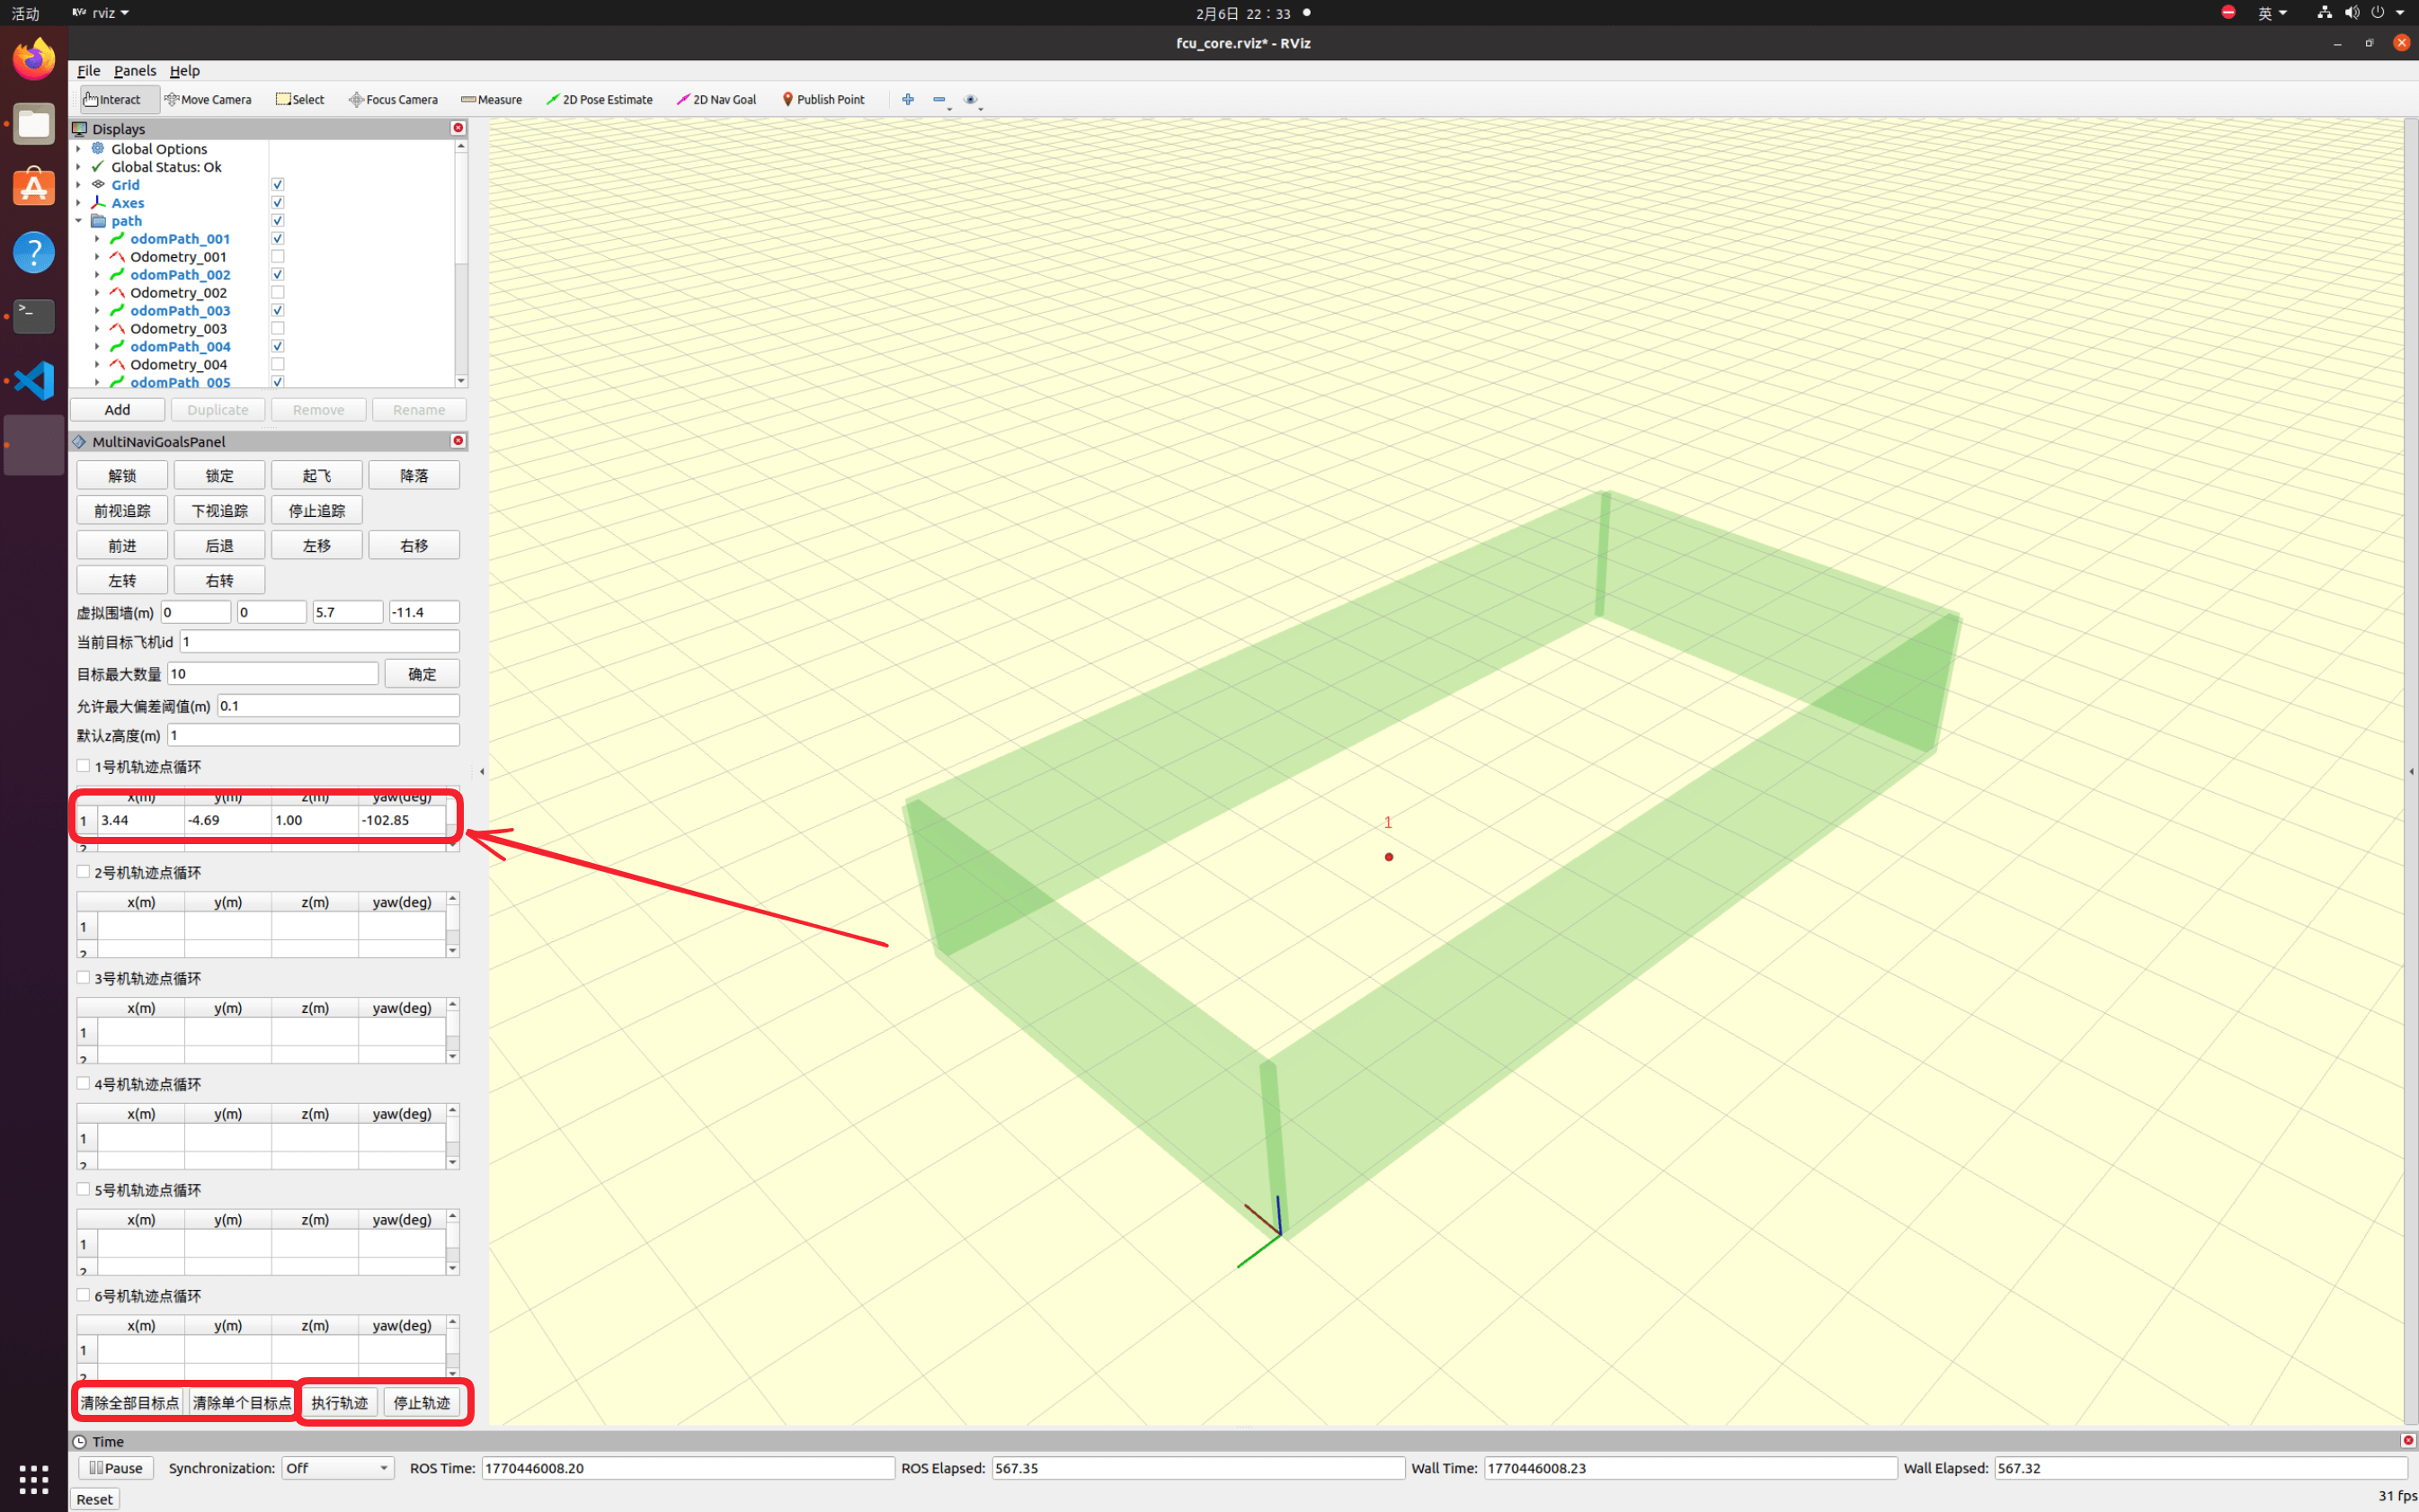
Task: Click the 当前目标飞机id input field
Action: [320, 642]
